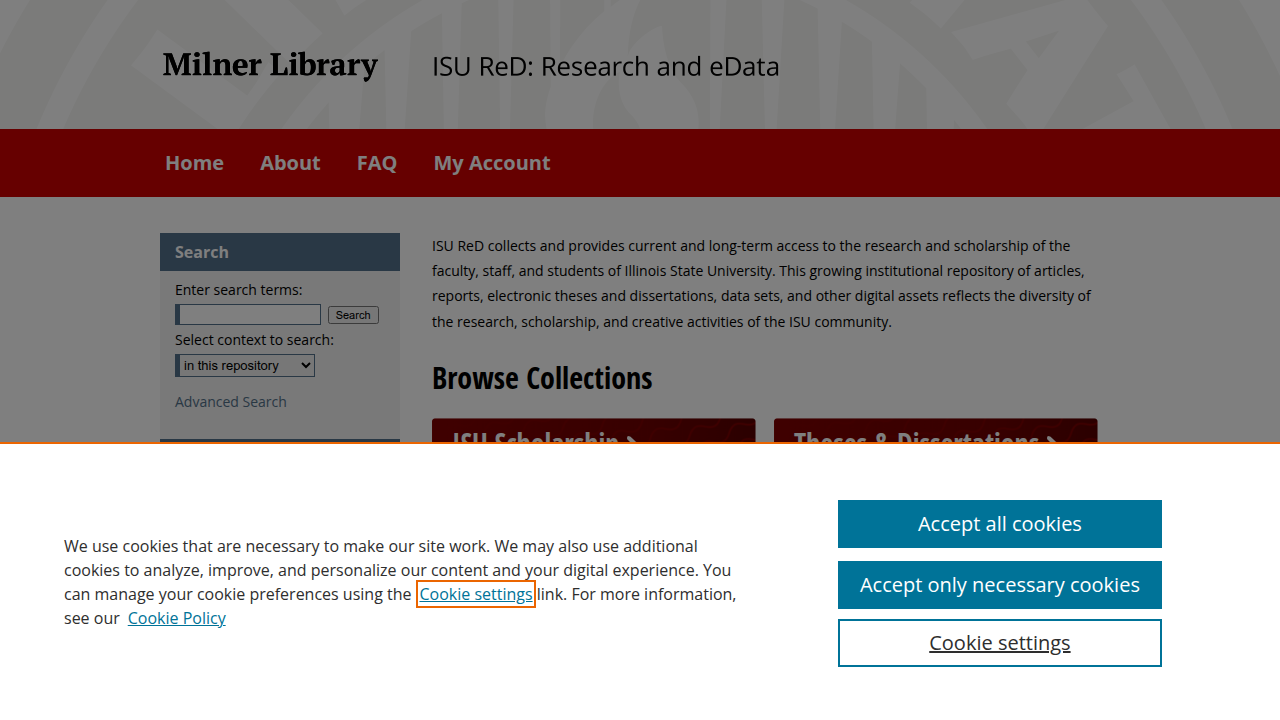The image size is (1280, 720).
Task: Open the 'in this repository' context dropdown
Action: 245,366
